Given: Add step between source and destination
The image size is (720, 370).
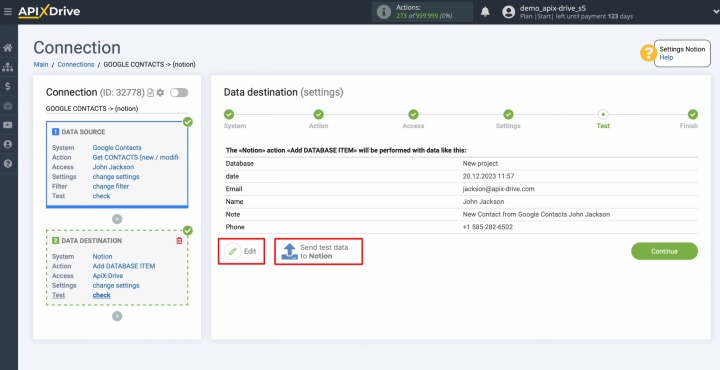Looking at the screenshot, I should 117,219.
